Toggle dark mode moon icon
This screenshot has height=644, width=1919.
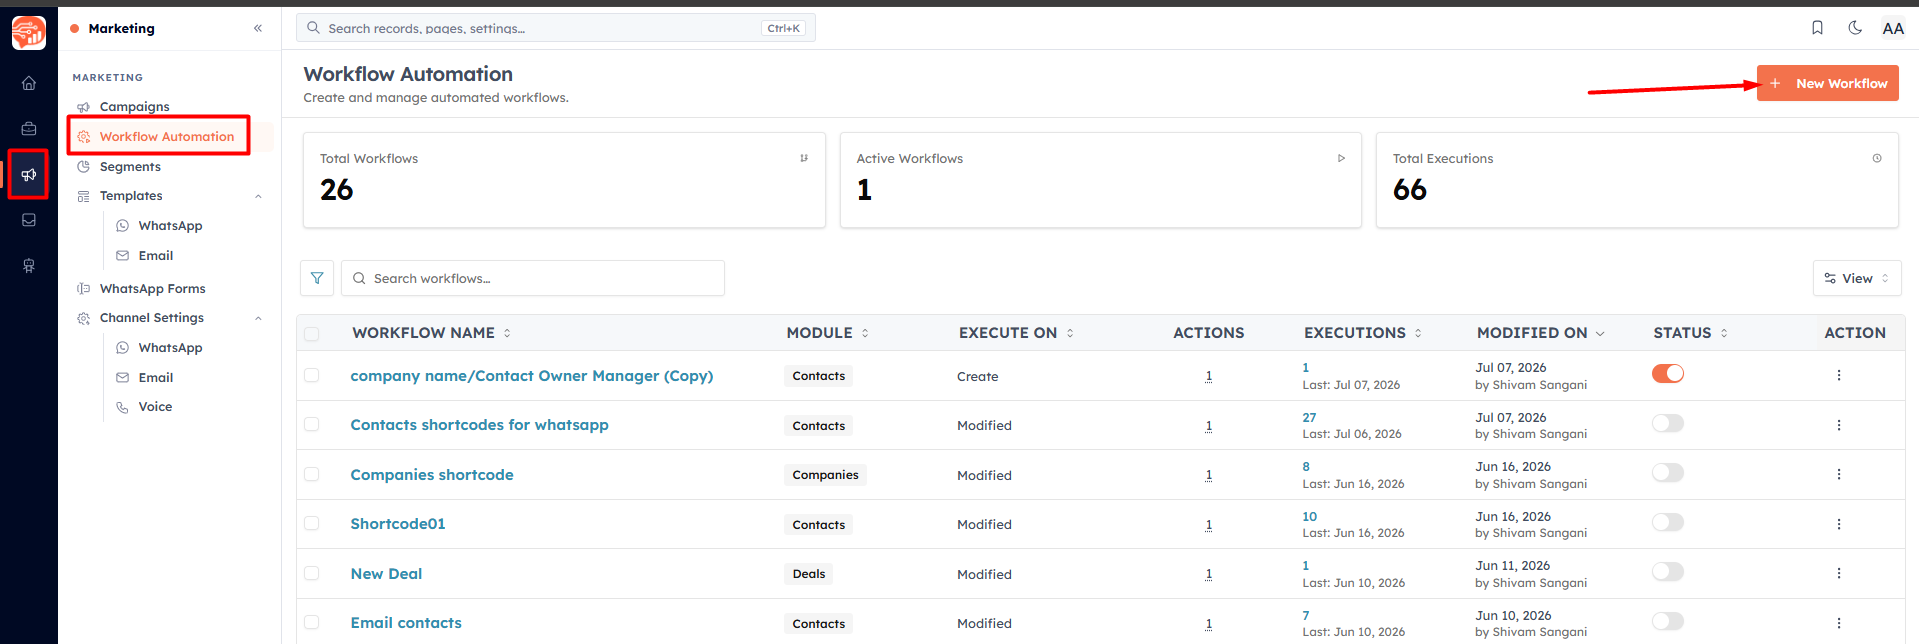coord(1855,28)
